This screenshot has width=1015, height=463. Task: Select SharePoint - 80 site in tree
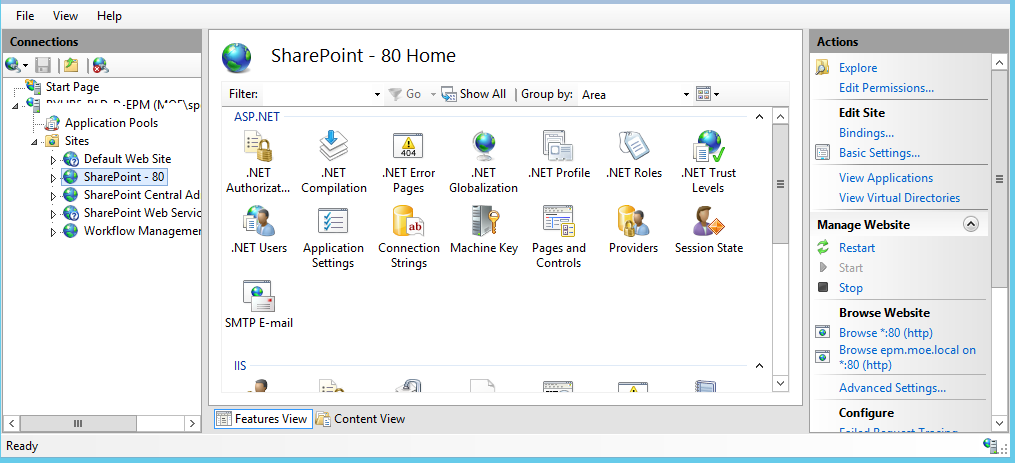pos(124,177)
